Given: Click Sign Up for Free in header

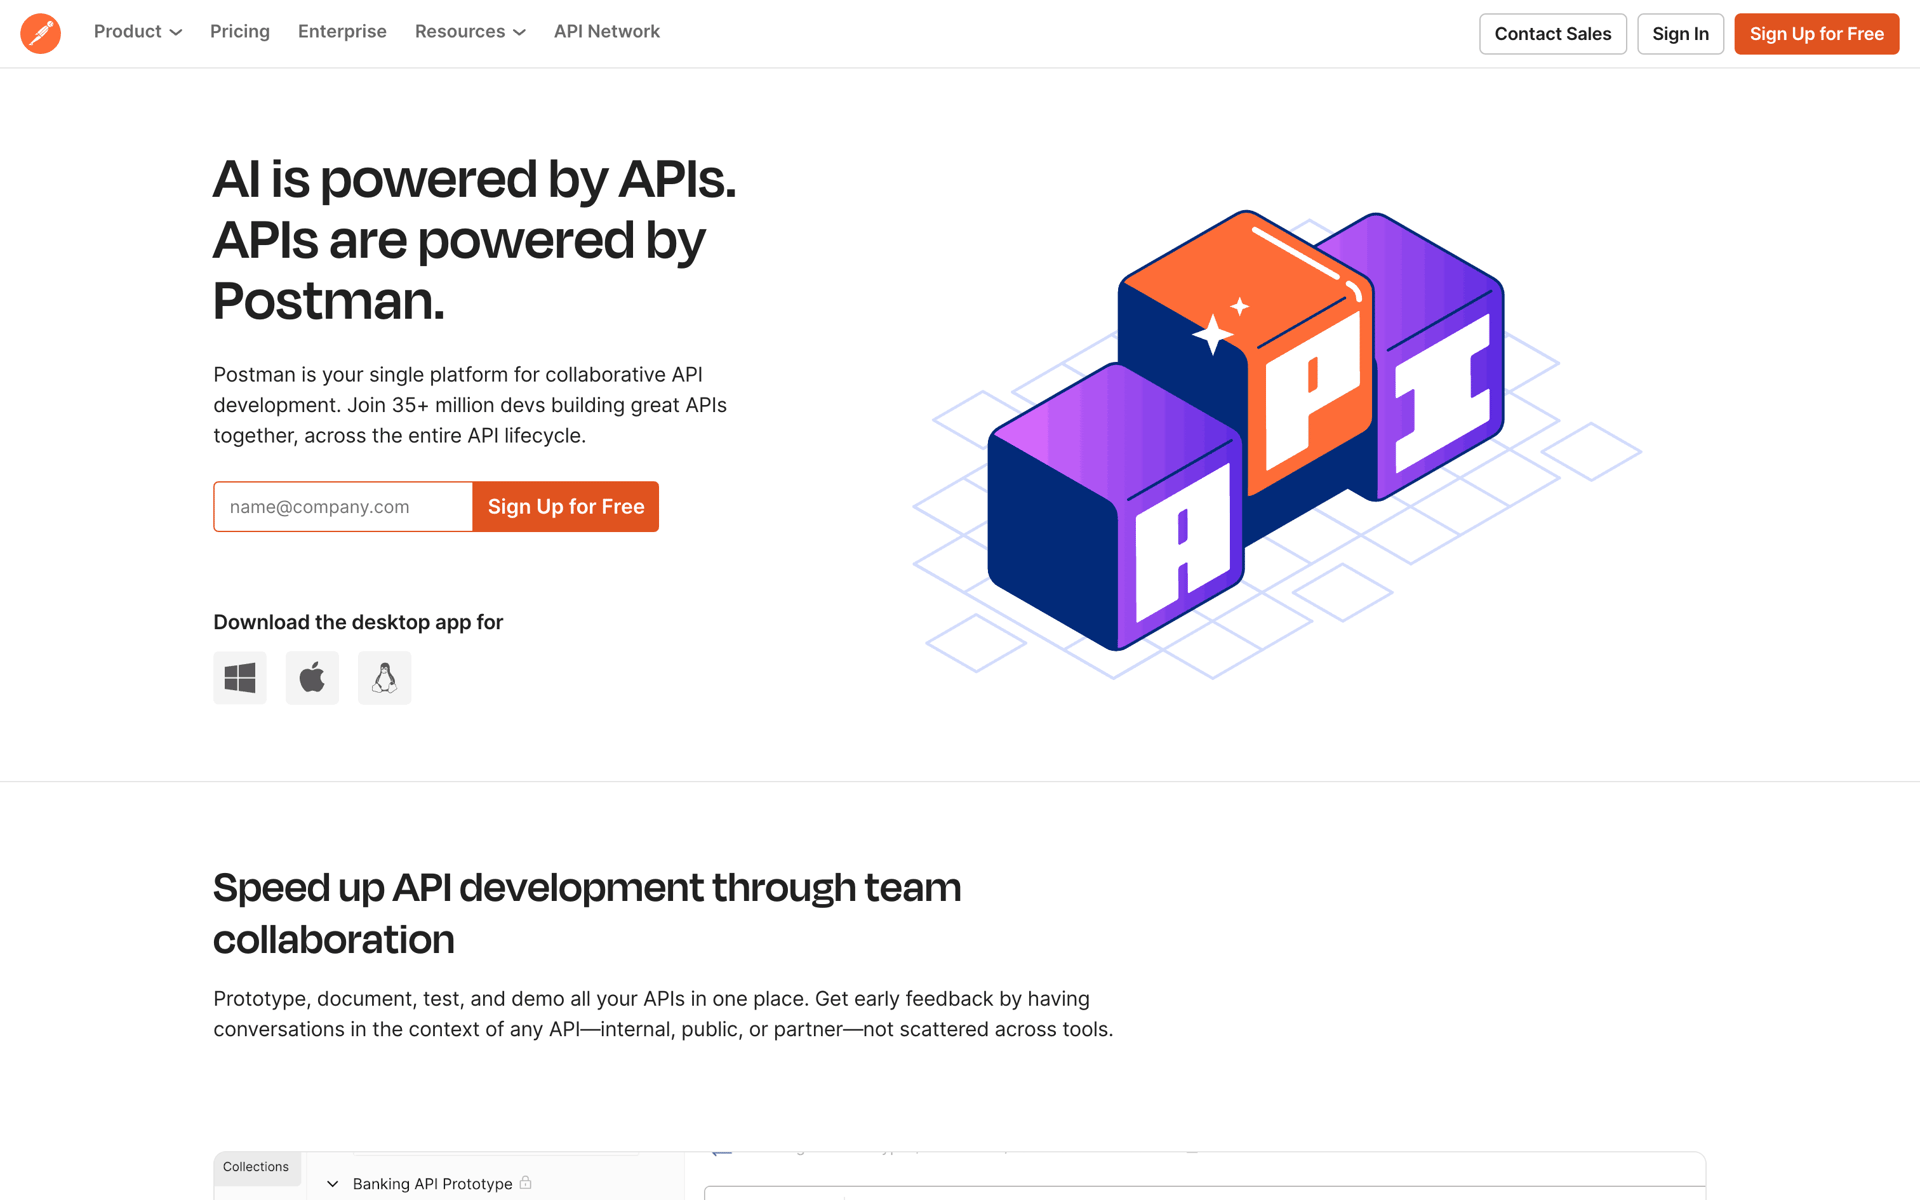Looking at the screenshot, I should click(1816, 34).
